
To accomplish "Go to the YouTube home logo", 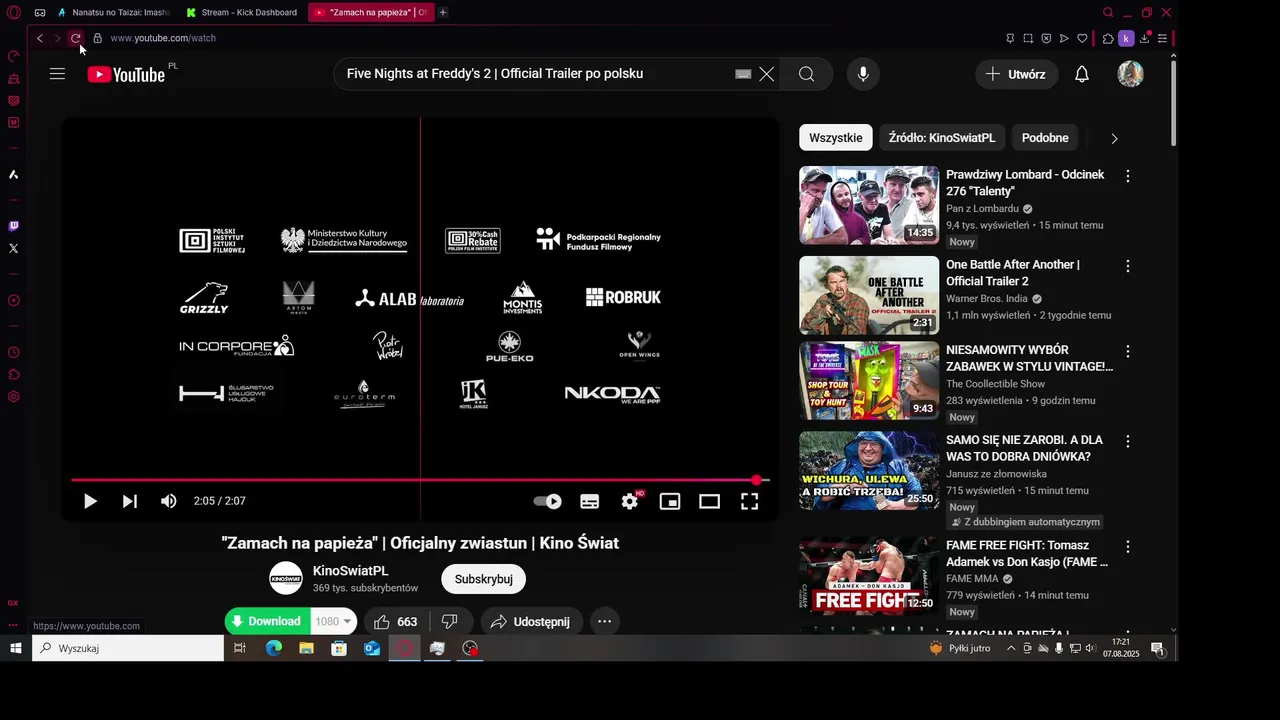I will [126, 74].
